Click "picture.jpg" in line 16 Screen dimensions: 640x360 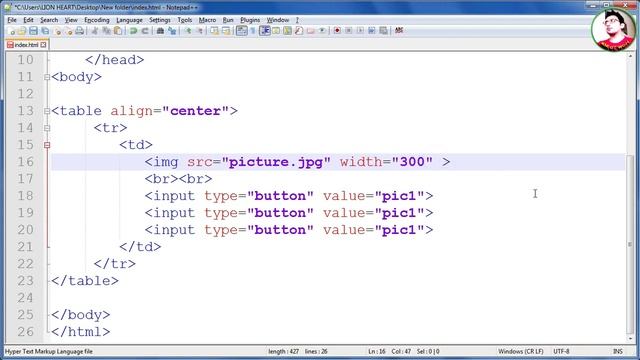coord(276,162)
